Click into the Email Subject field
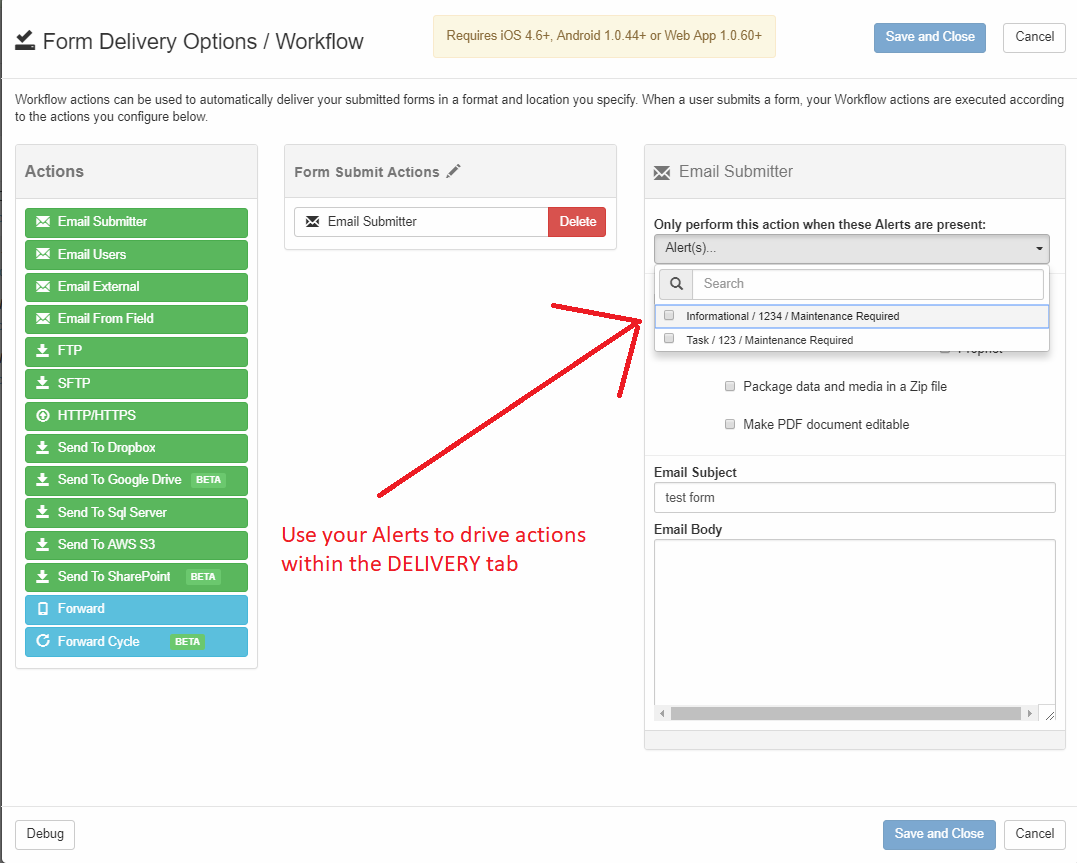1077x863 pixels. point(854,497)
